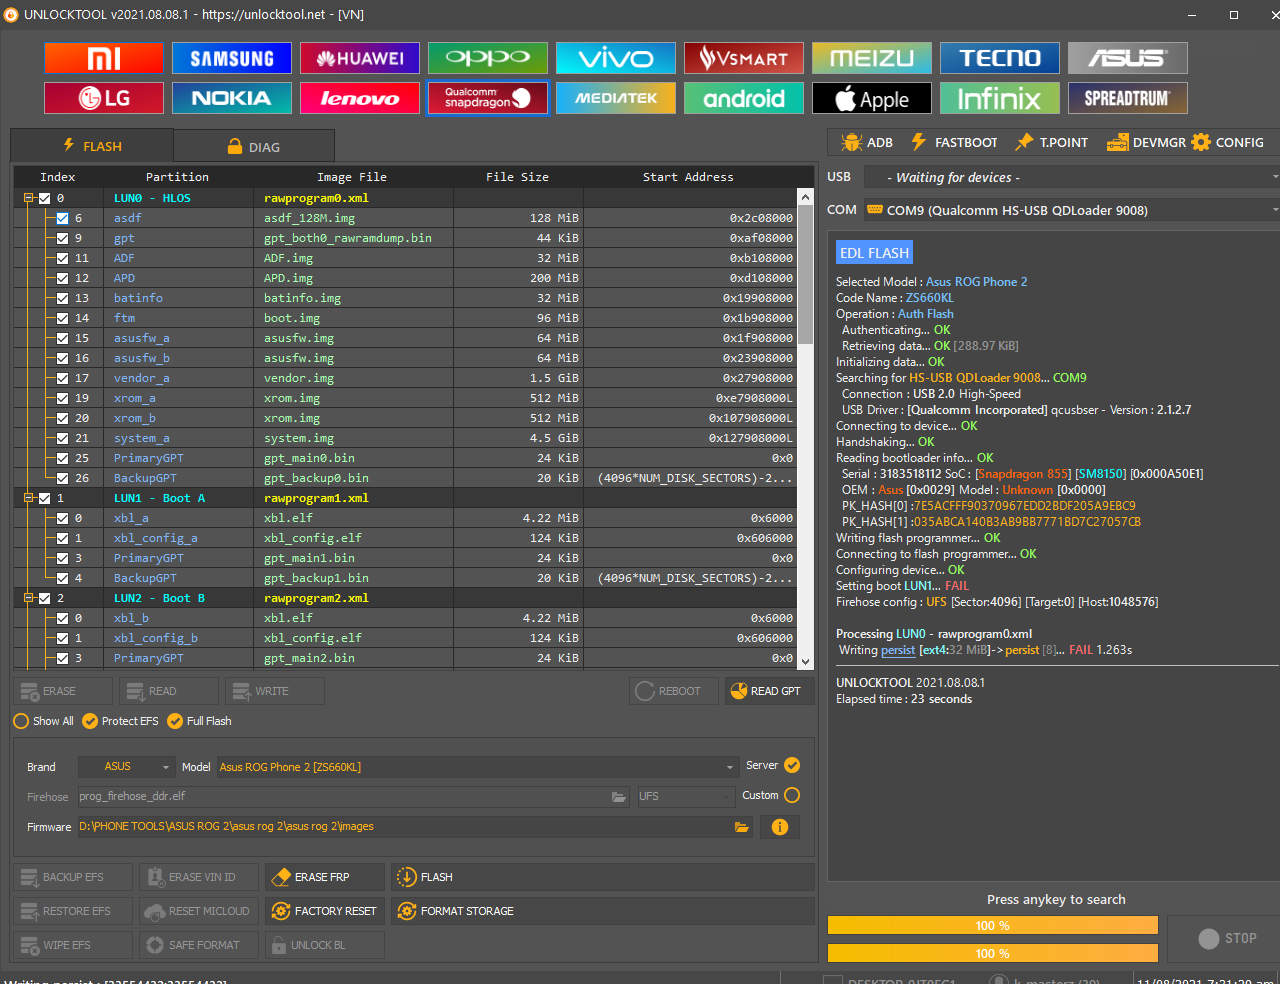Image resolution: width=1280 pixels, height=984 pixels.
Task: Select the Infinix brand logo
Action: [x=1000, y=98]
